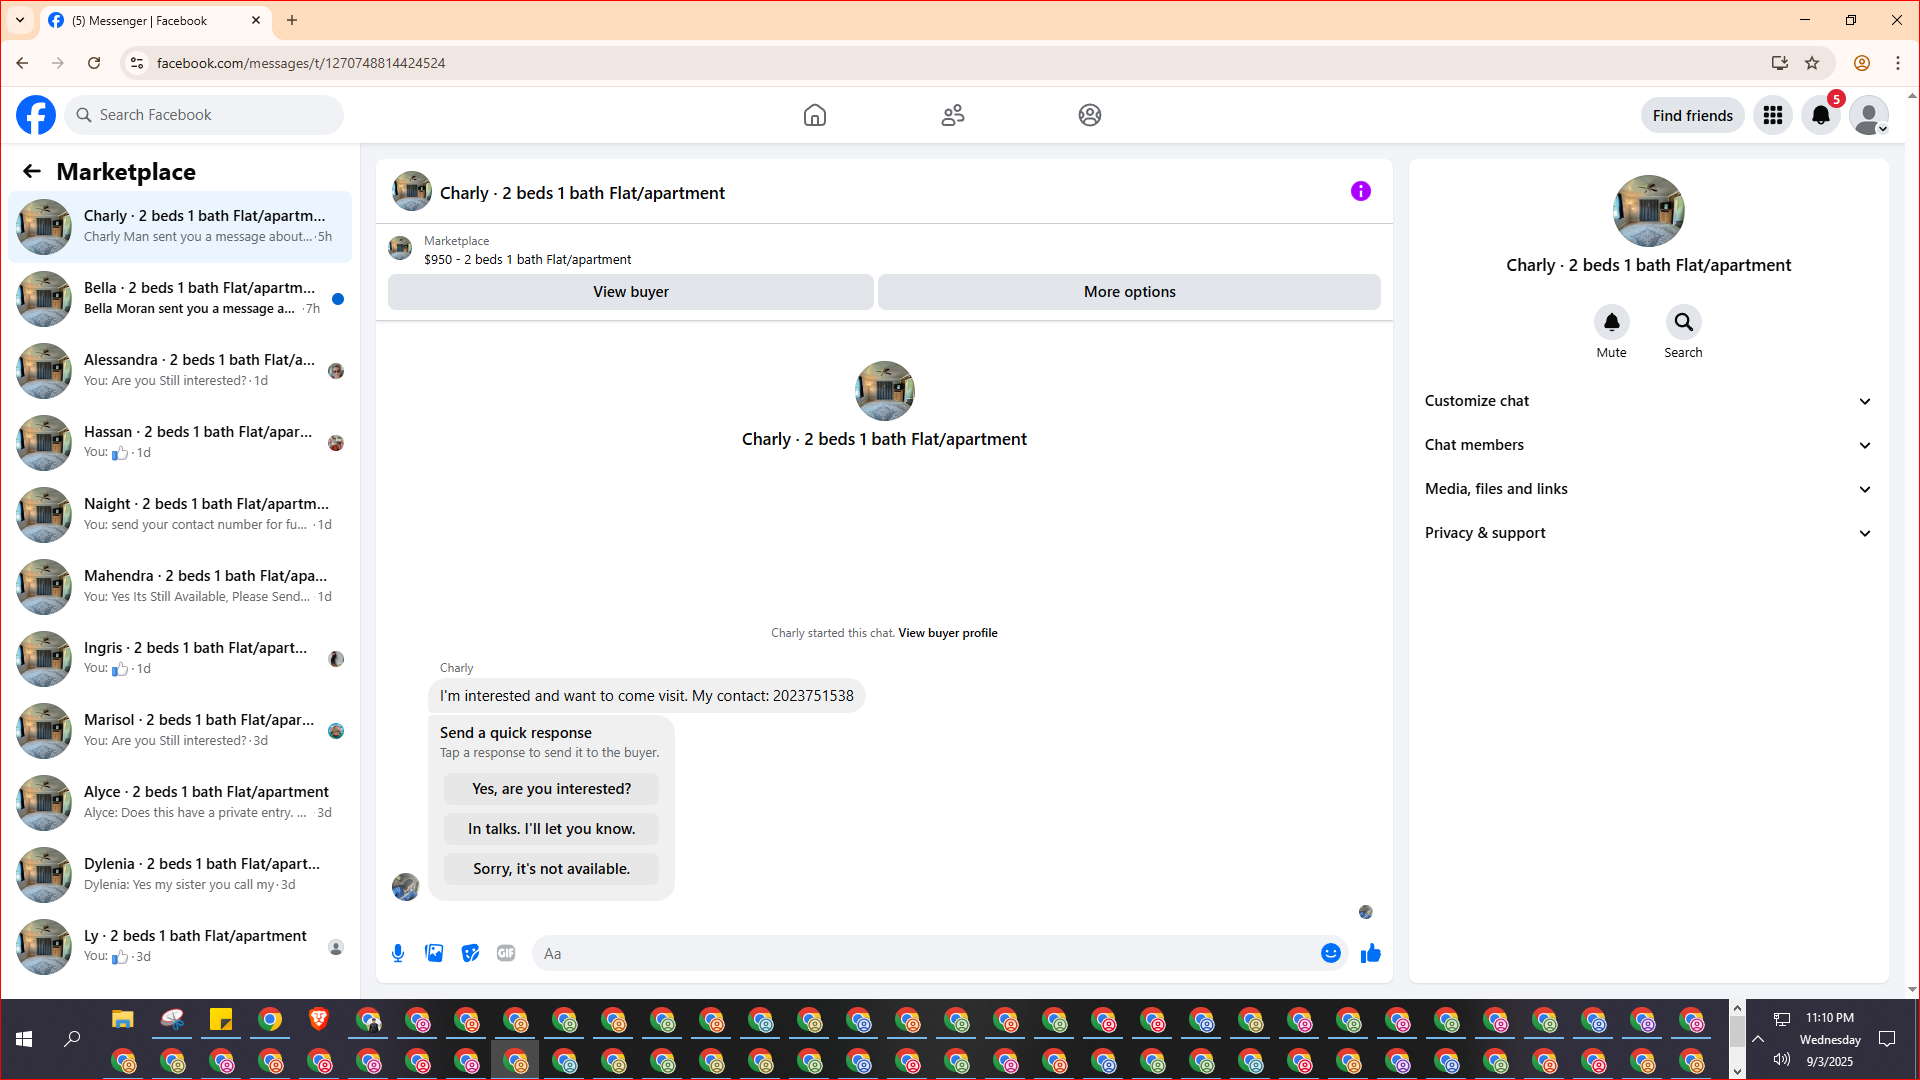The width and height of the screenshot is (1920, 1080).
Task: View site information icon in address bar
Action: [137, 63]
